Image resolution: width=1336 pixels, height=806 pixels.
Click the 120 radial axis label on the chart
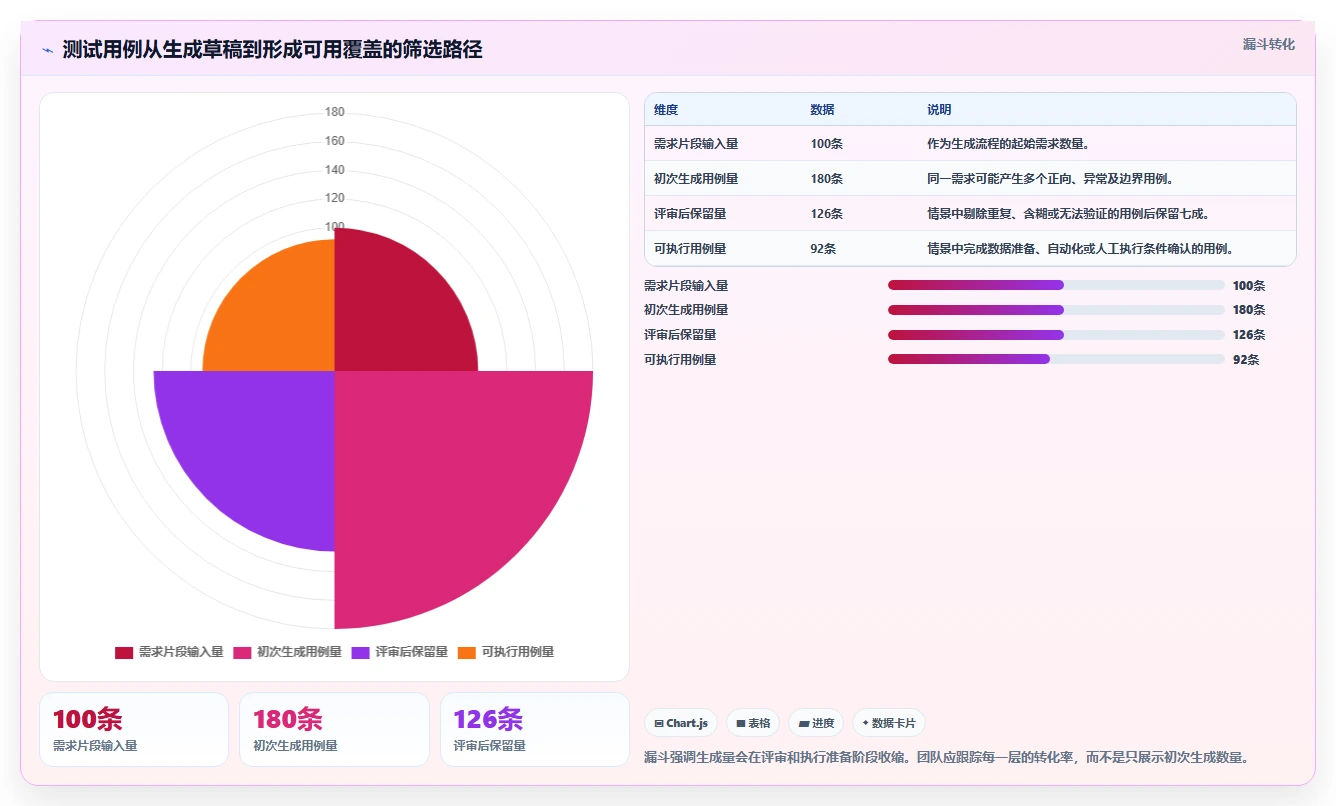tap(334, 198)
